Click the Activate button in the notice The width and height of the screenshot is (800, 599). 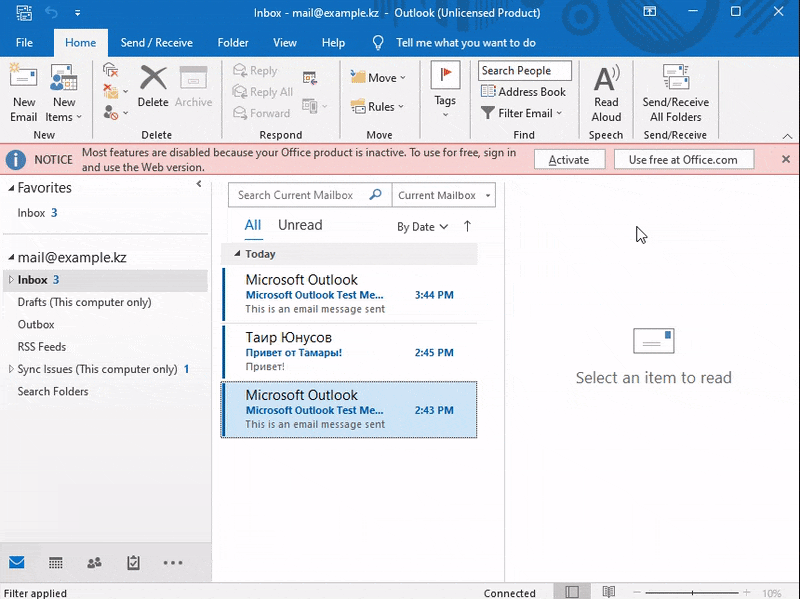(569, 160)
